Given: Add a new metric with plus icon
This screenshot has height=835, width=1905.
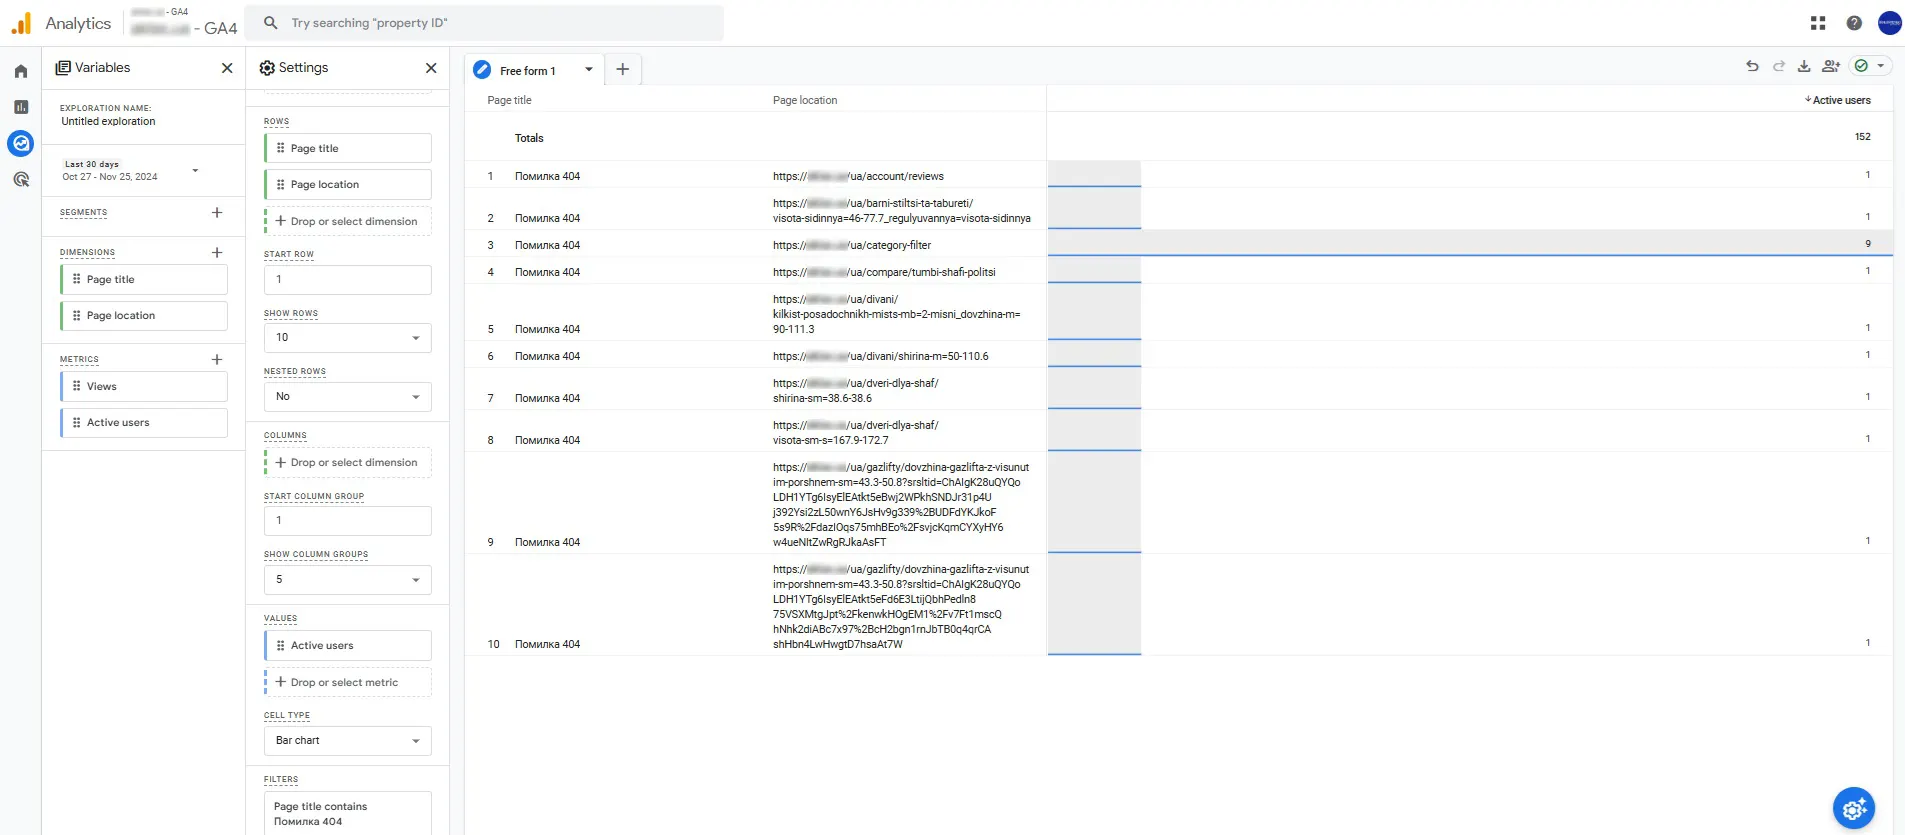Looking at the screenshot, I should click(217, 360).
